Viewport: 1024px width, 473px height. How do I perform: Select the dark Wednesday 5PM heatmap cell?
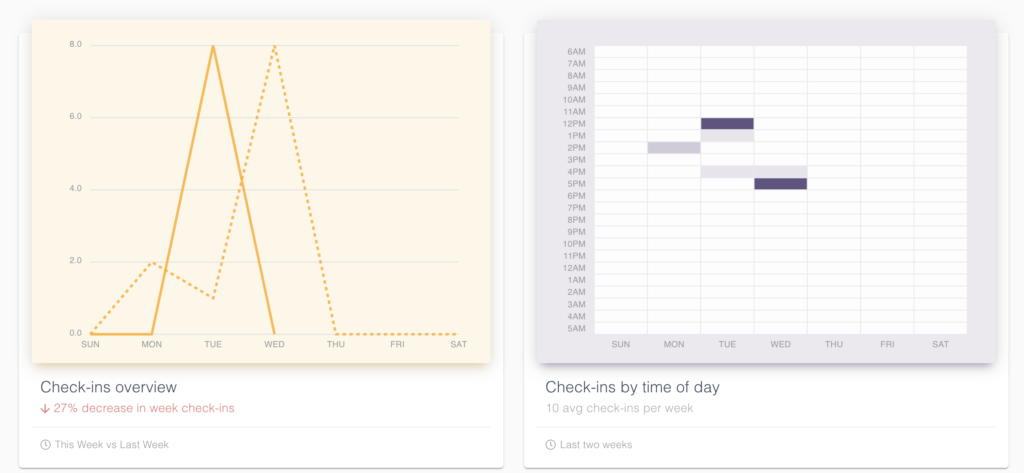pos(780,184)
